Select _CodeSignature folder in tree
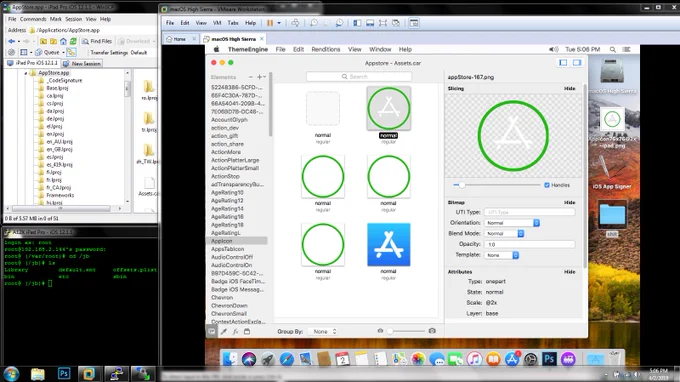The height and width of the screenshot is (382, 680). [64, 81]
